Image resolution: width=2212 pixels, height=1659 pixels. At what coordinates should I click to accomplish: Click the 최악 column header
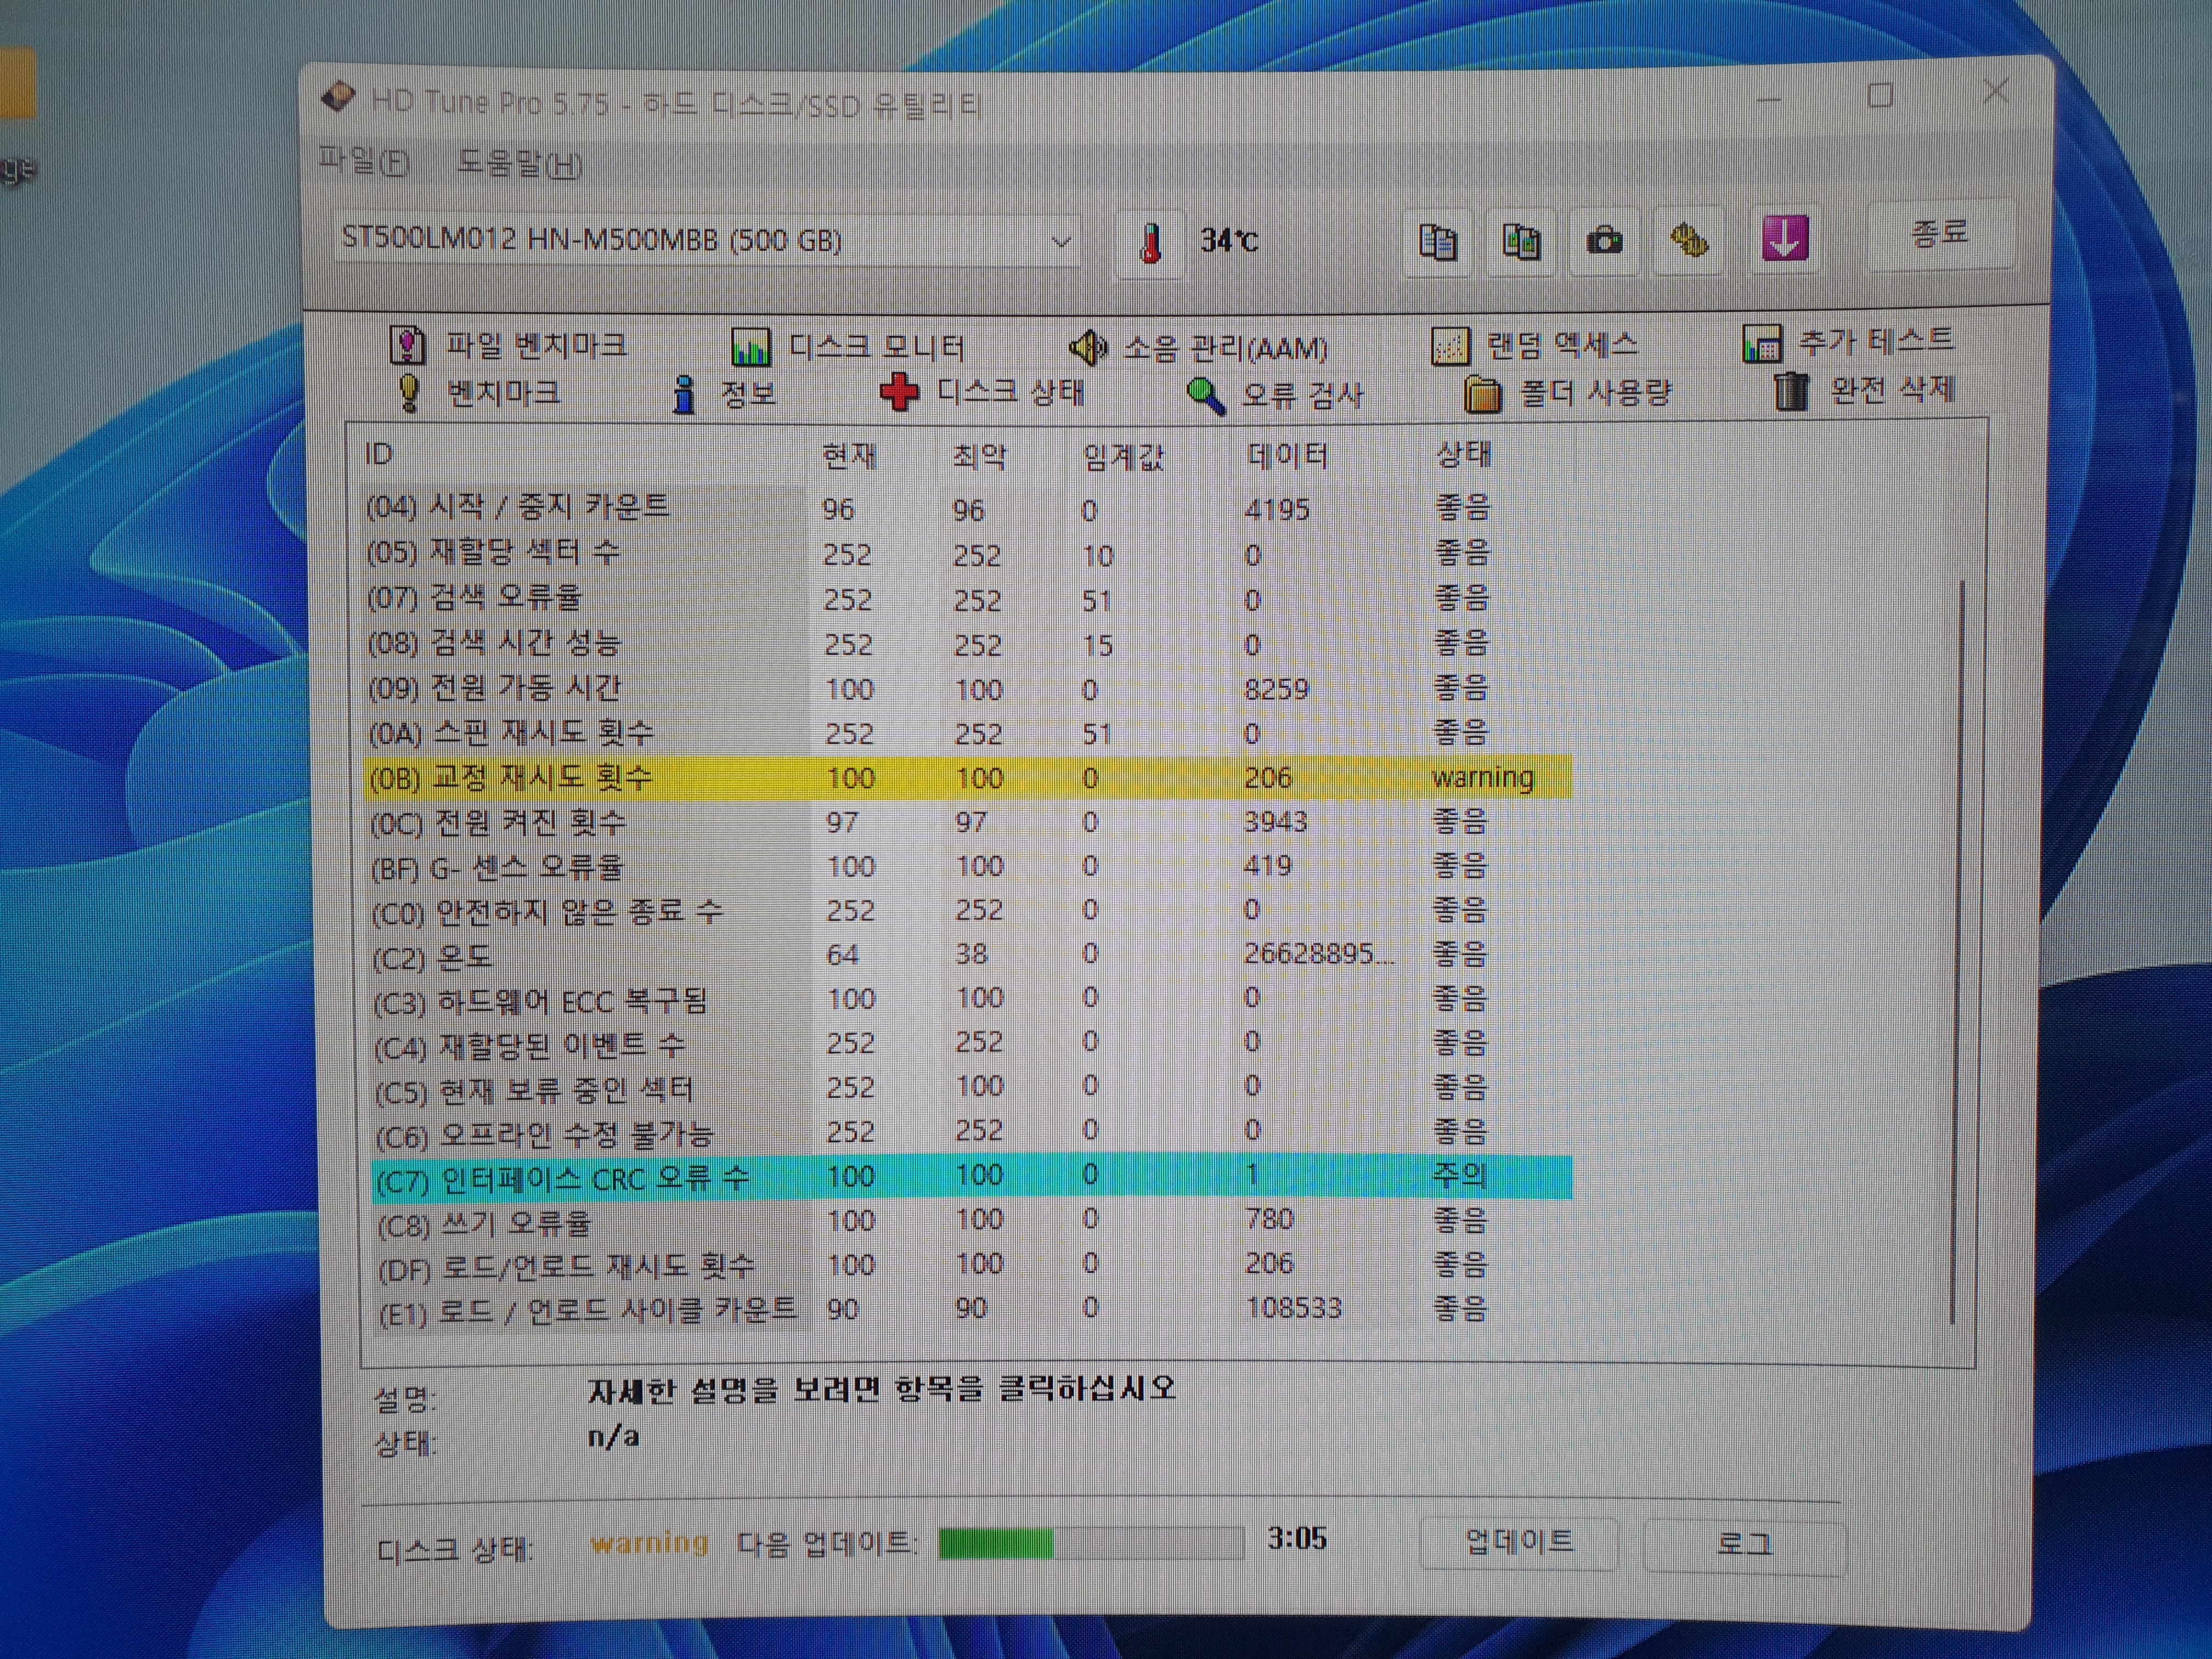point(979,457)
